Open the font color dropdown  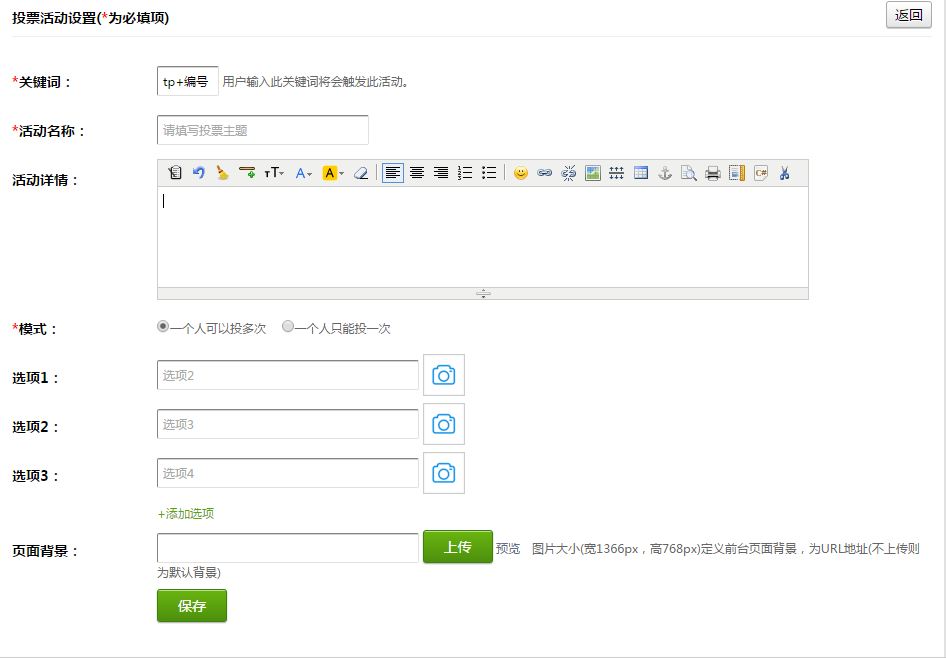pos(304,173)
